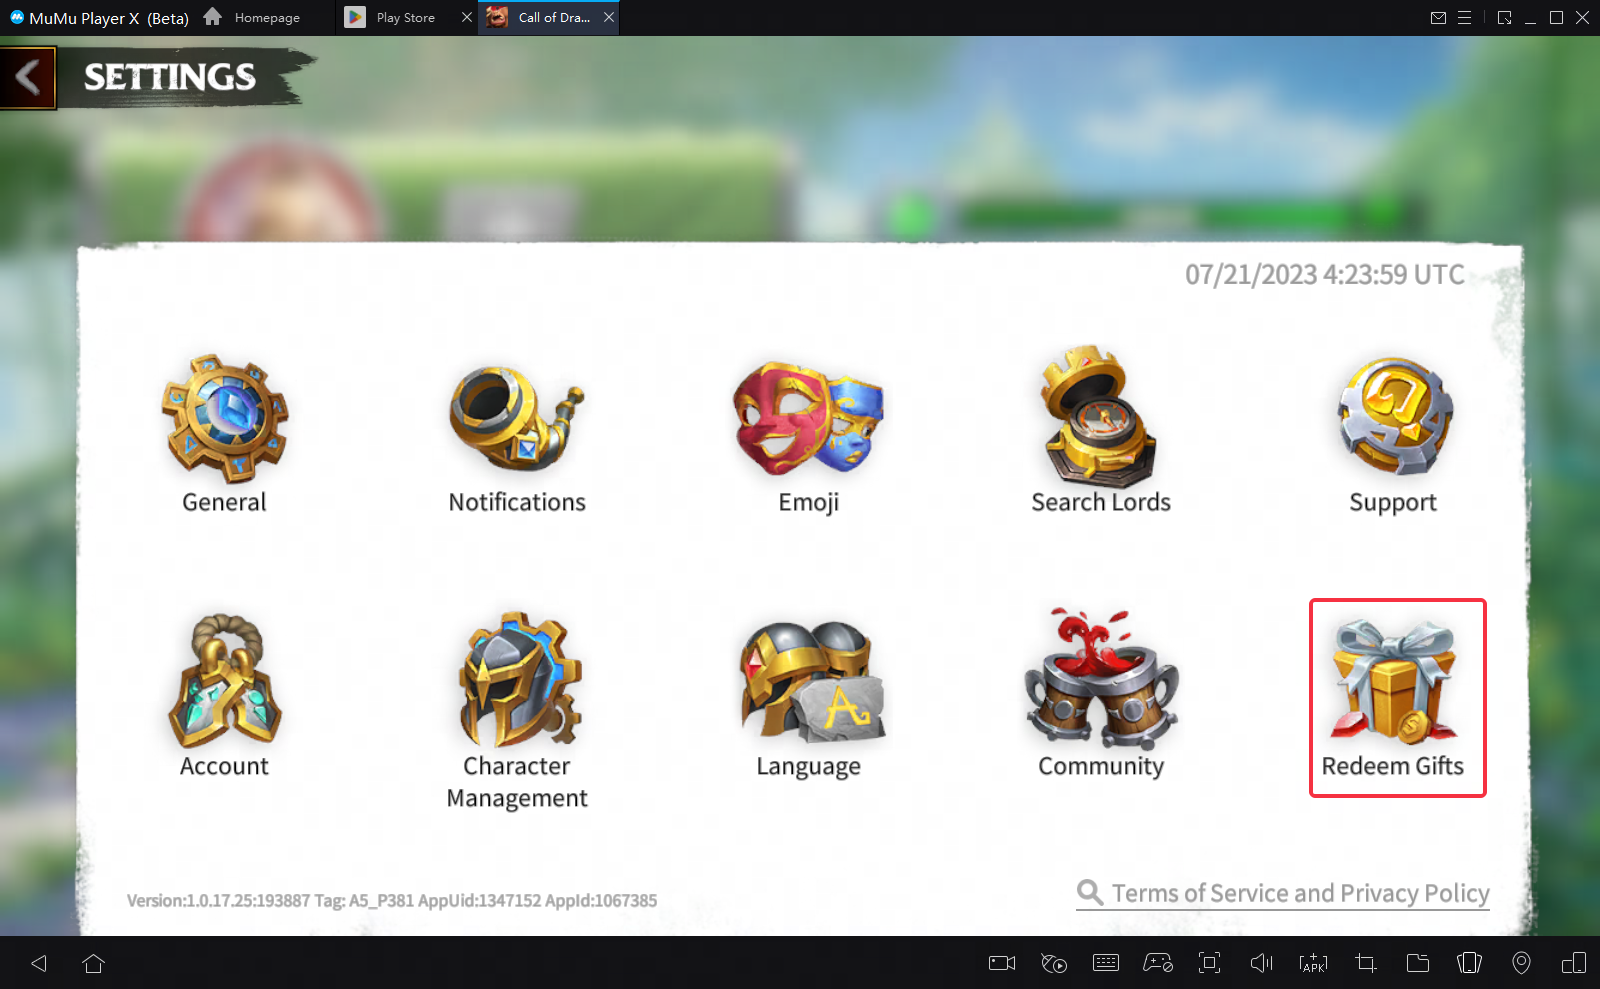This screenshot has width=1600, height=989.
Task: Open the virtual location pin icon
Action: [1521, 963]
